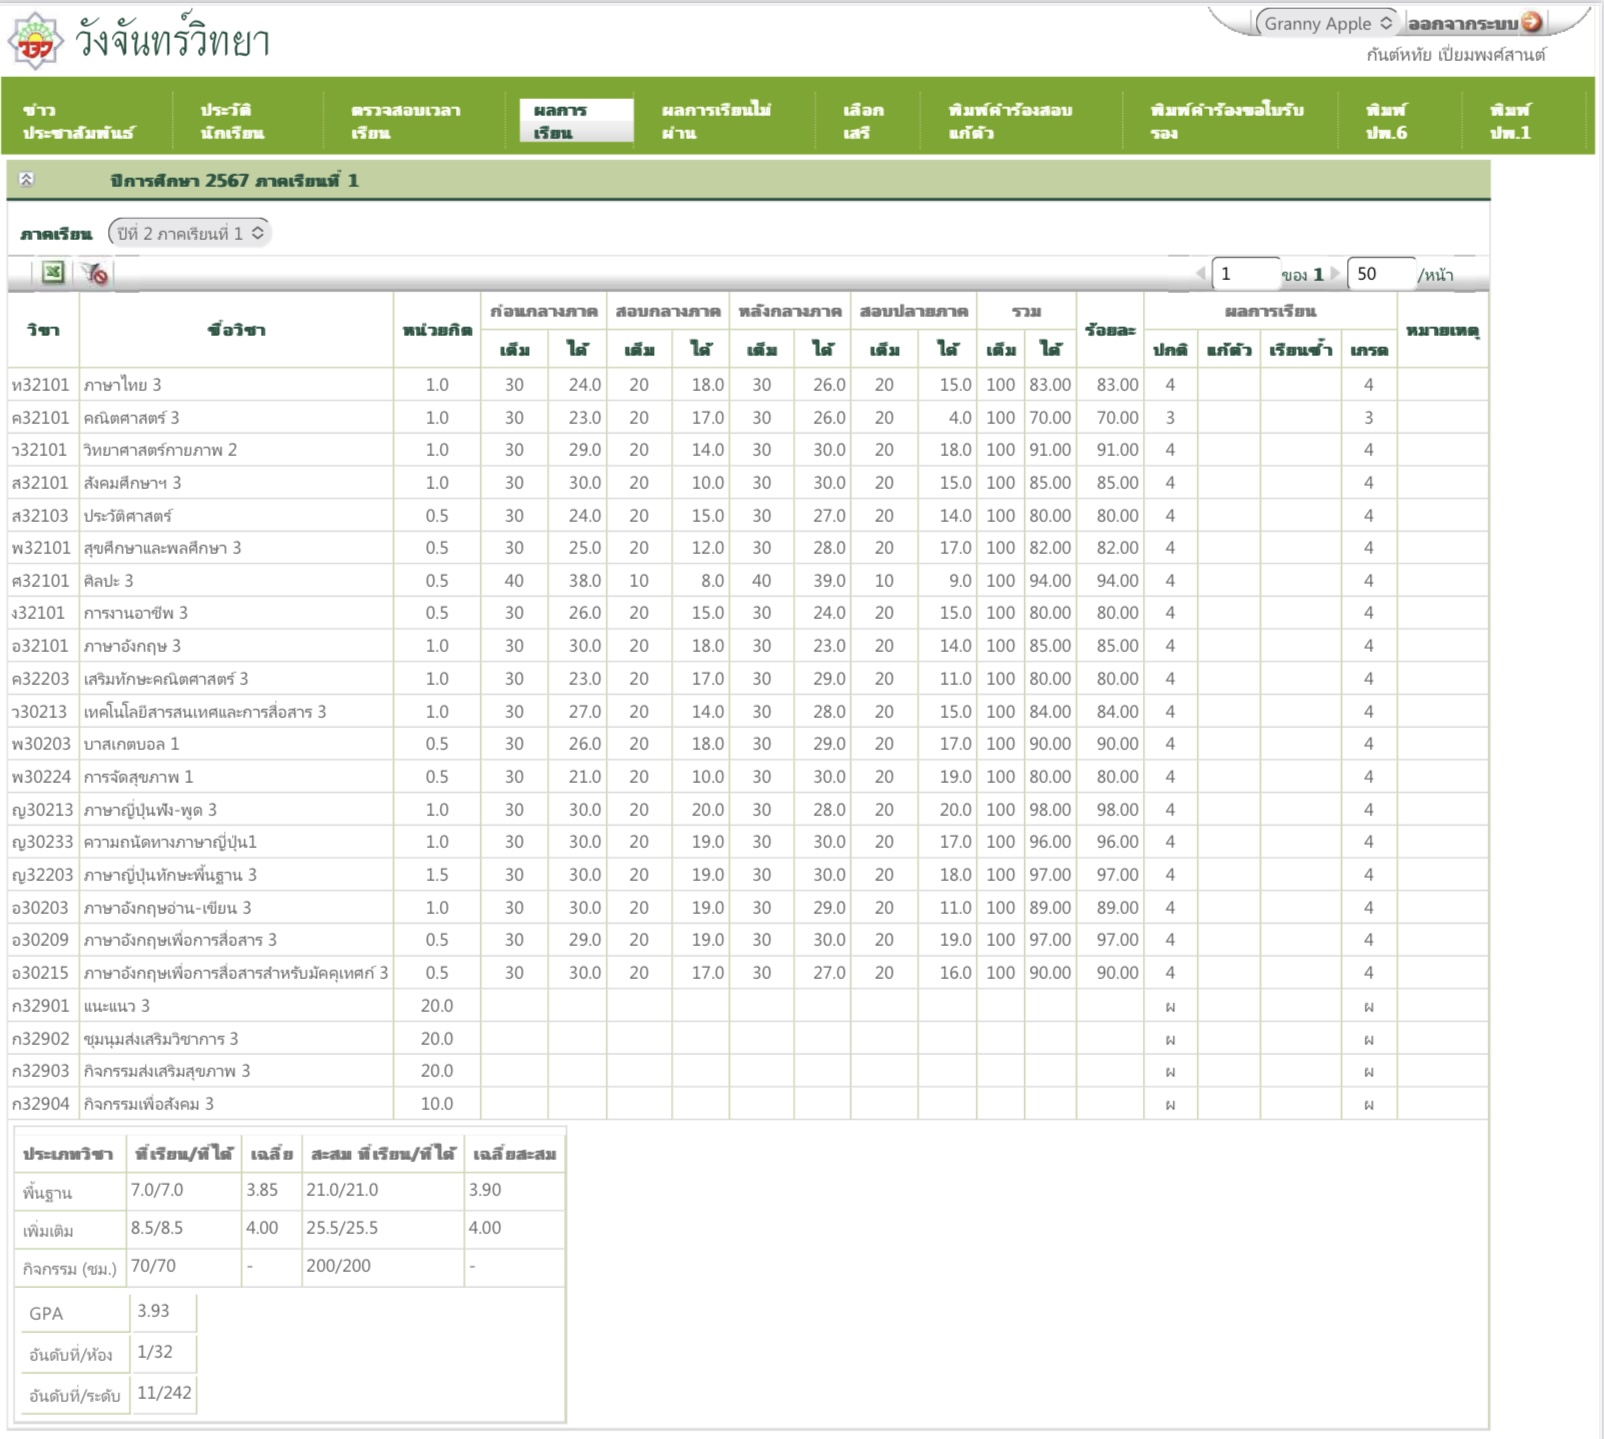This screenshot has height=1439, width=1604.
Task: Go to next page arrow
Action: coord(1334,274)
